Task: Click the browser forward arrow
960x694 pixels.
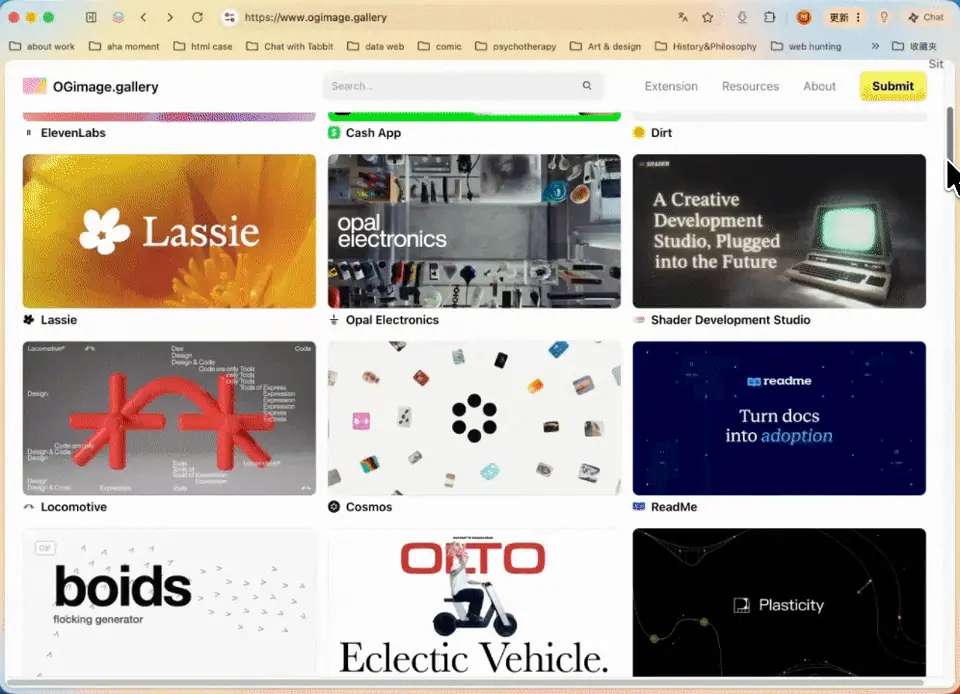Action: point(170,17)
